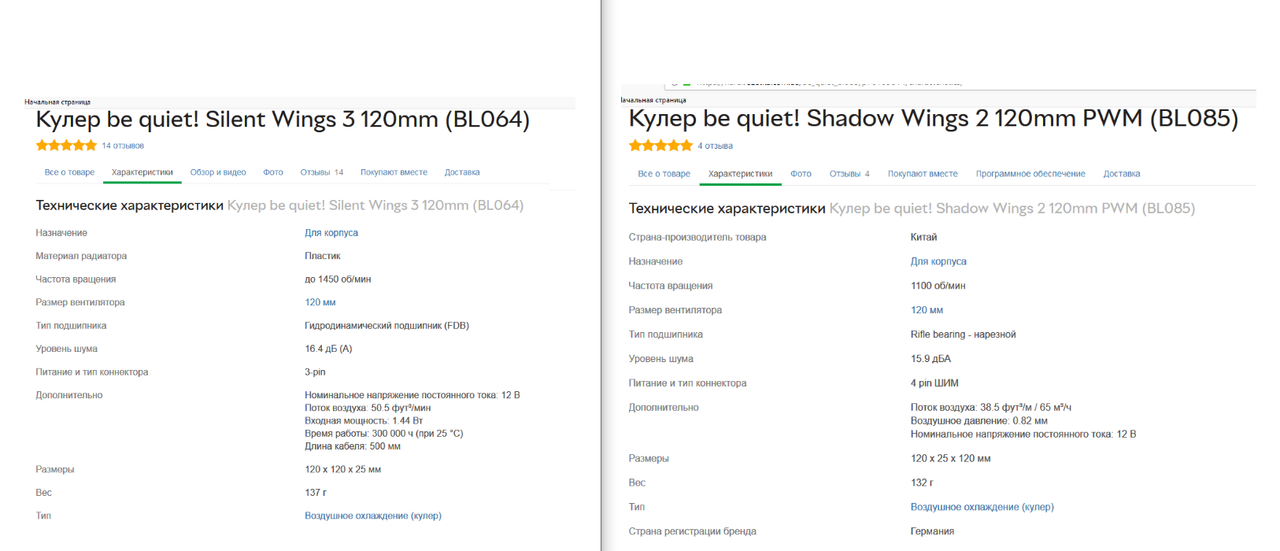
Task: Click 'Воздушное давление: 0.82 мм' line
Action: [x=979, y=421]
